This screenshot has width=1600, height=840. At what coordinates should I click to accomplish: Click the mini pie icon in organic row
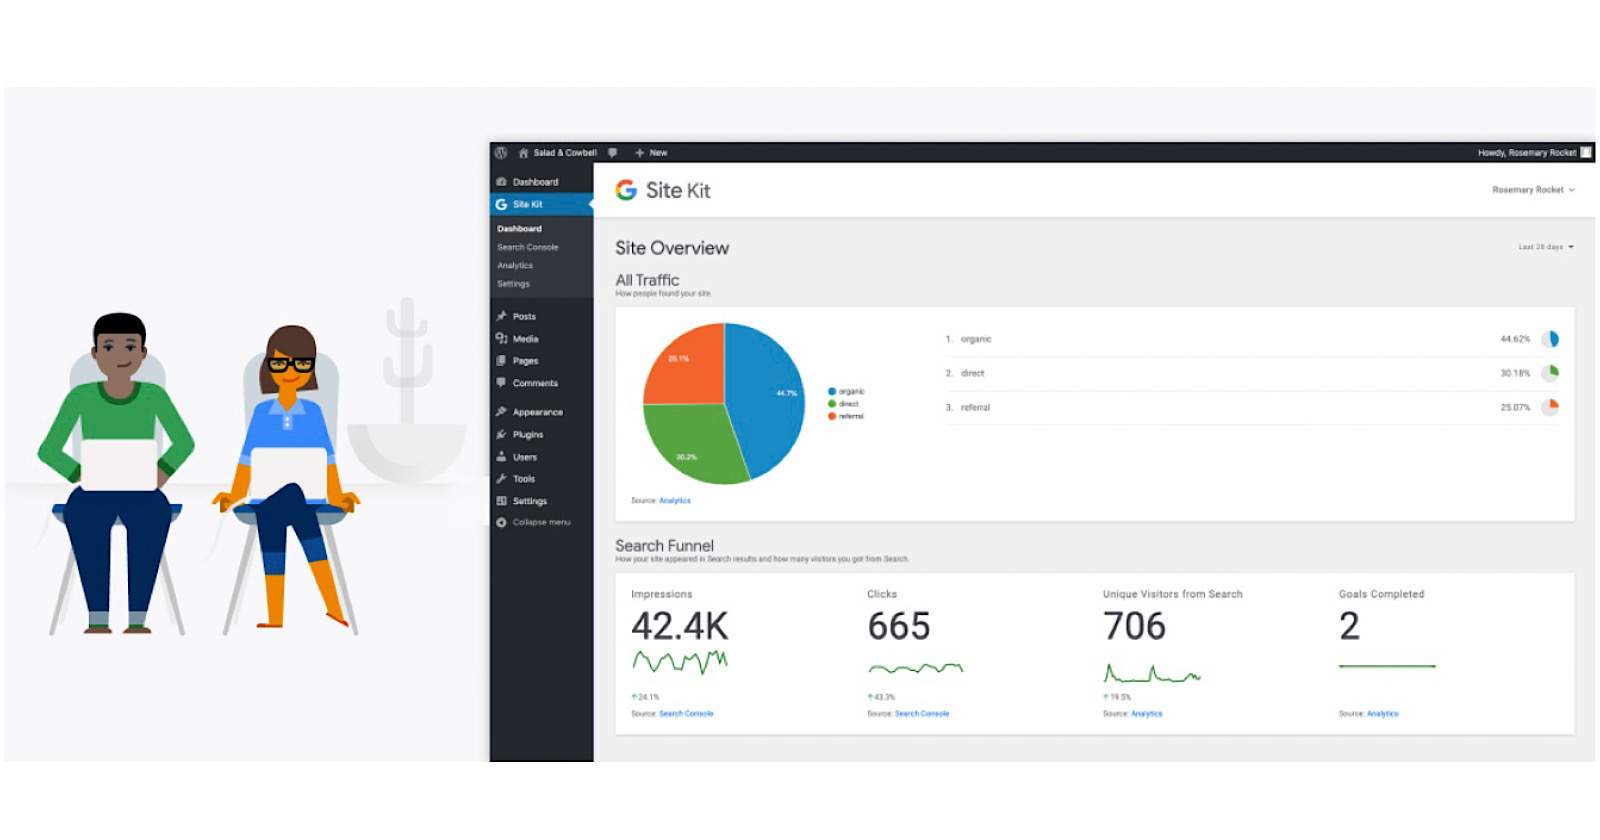(x=1550, y=339)
